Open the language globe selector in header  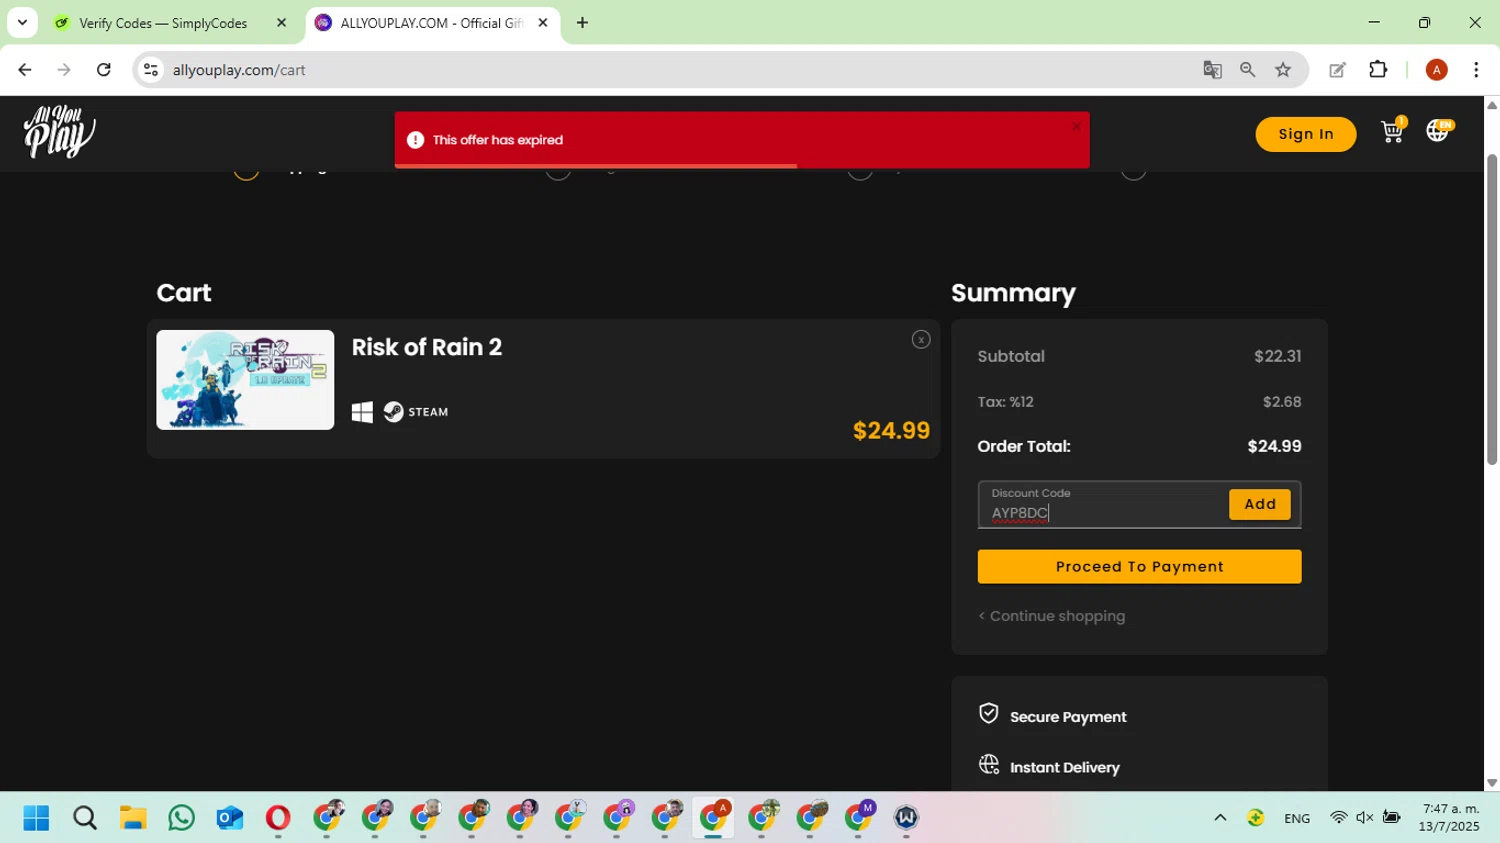pyautogui.click(x=1438, y=131)
